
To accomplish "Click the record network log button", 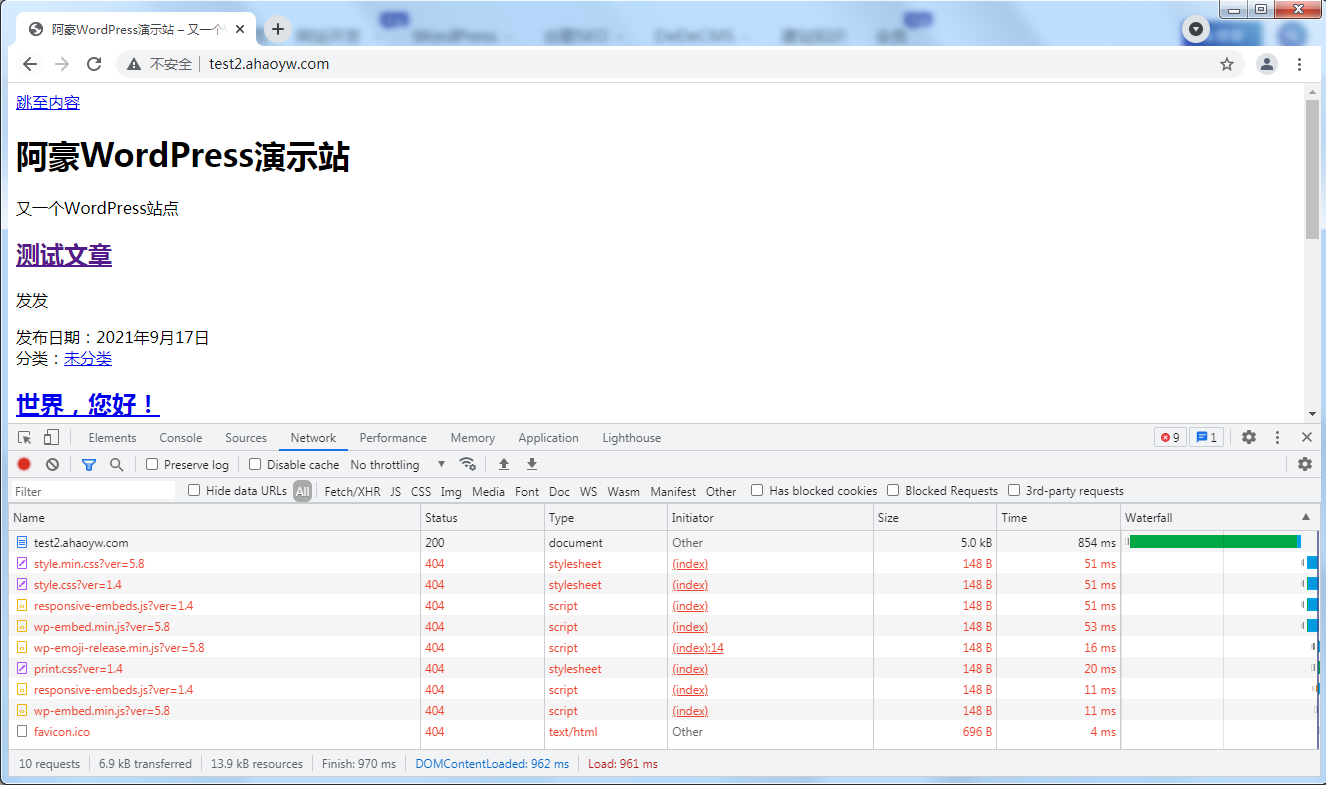I will [24, 464].
